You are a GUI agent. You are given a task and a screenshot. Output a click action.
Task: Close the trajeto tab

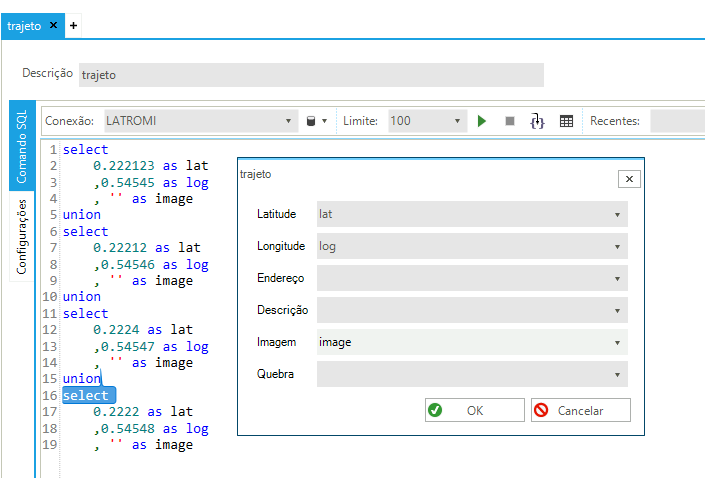tap(54, 25)
